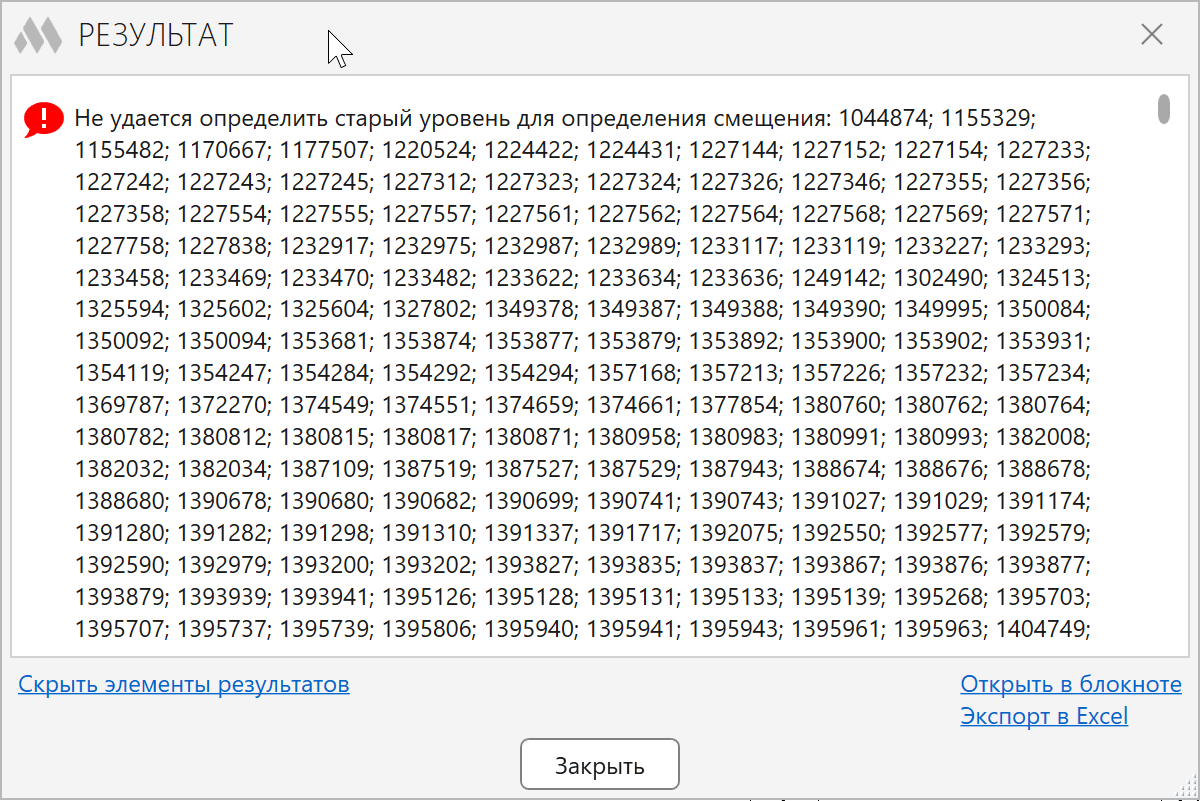Click element ID 1391174

click(x=1040, y=502)
